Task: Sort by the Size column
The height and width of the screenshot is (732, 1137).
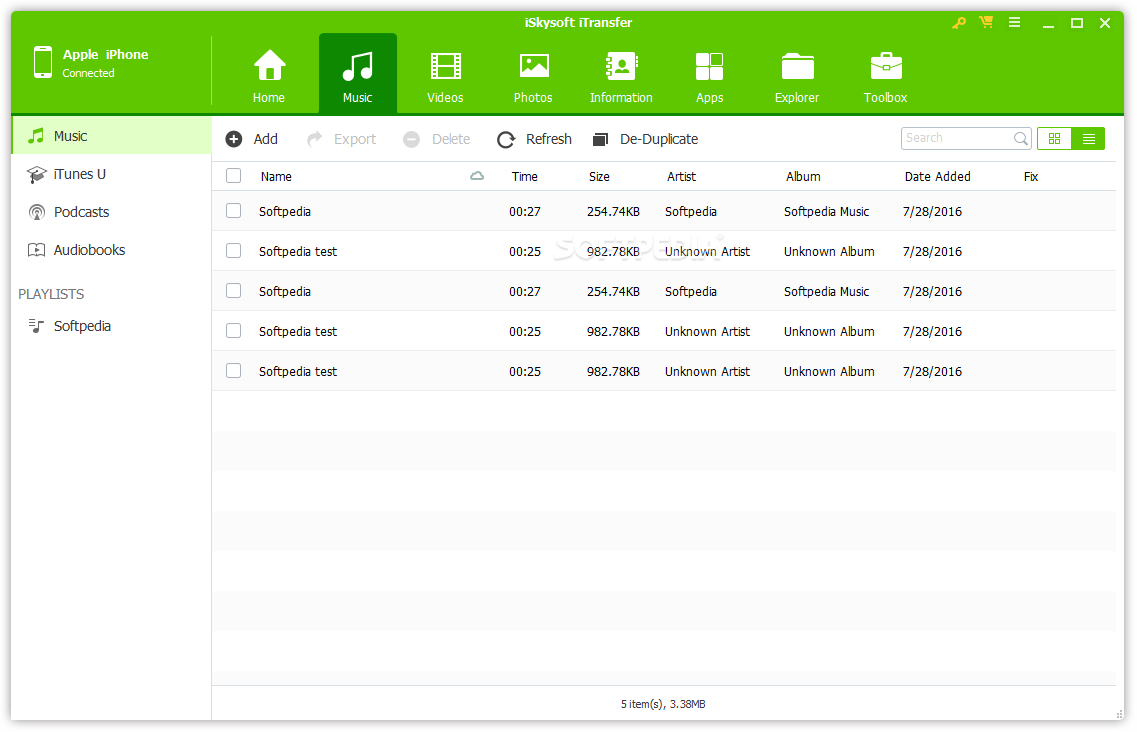Action: [599, 176]
